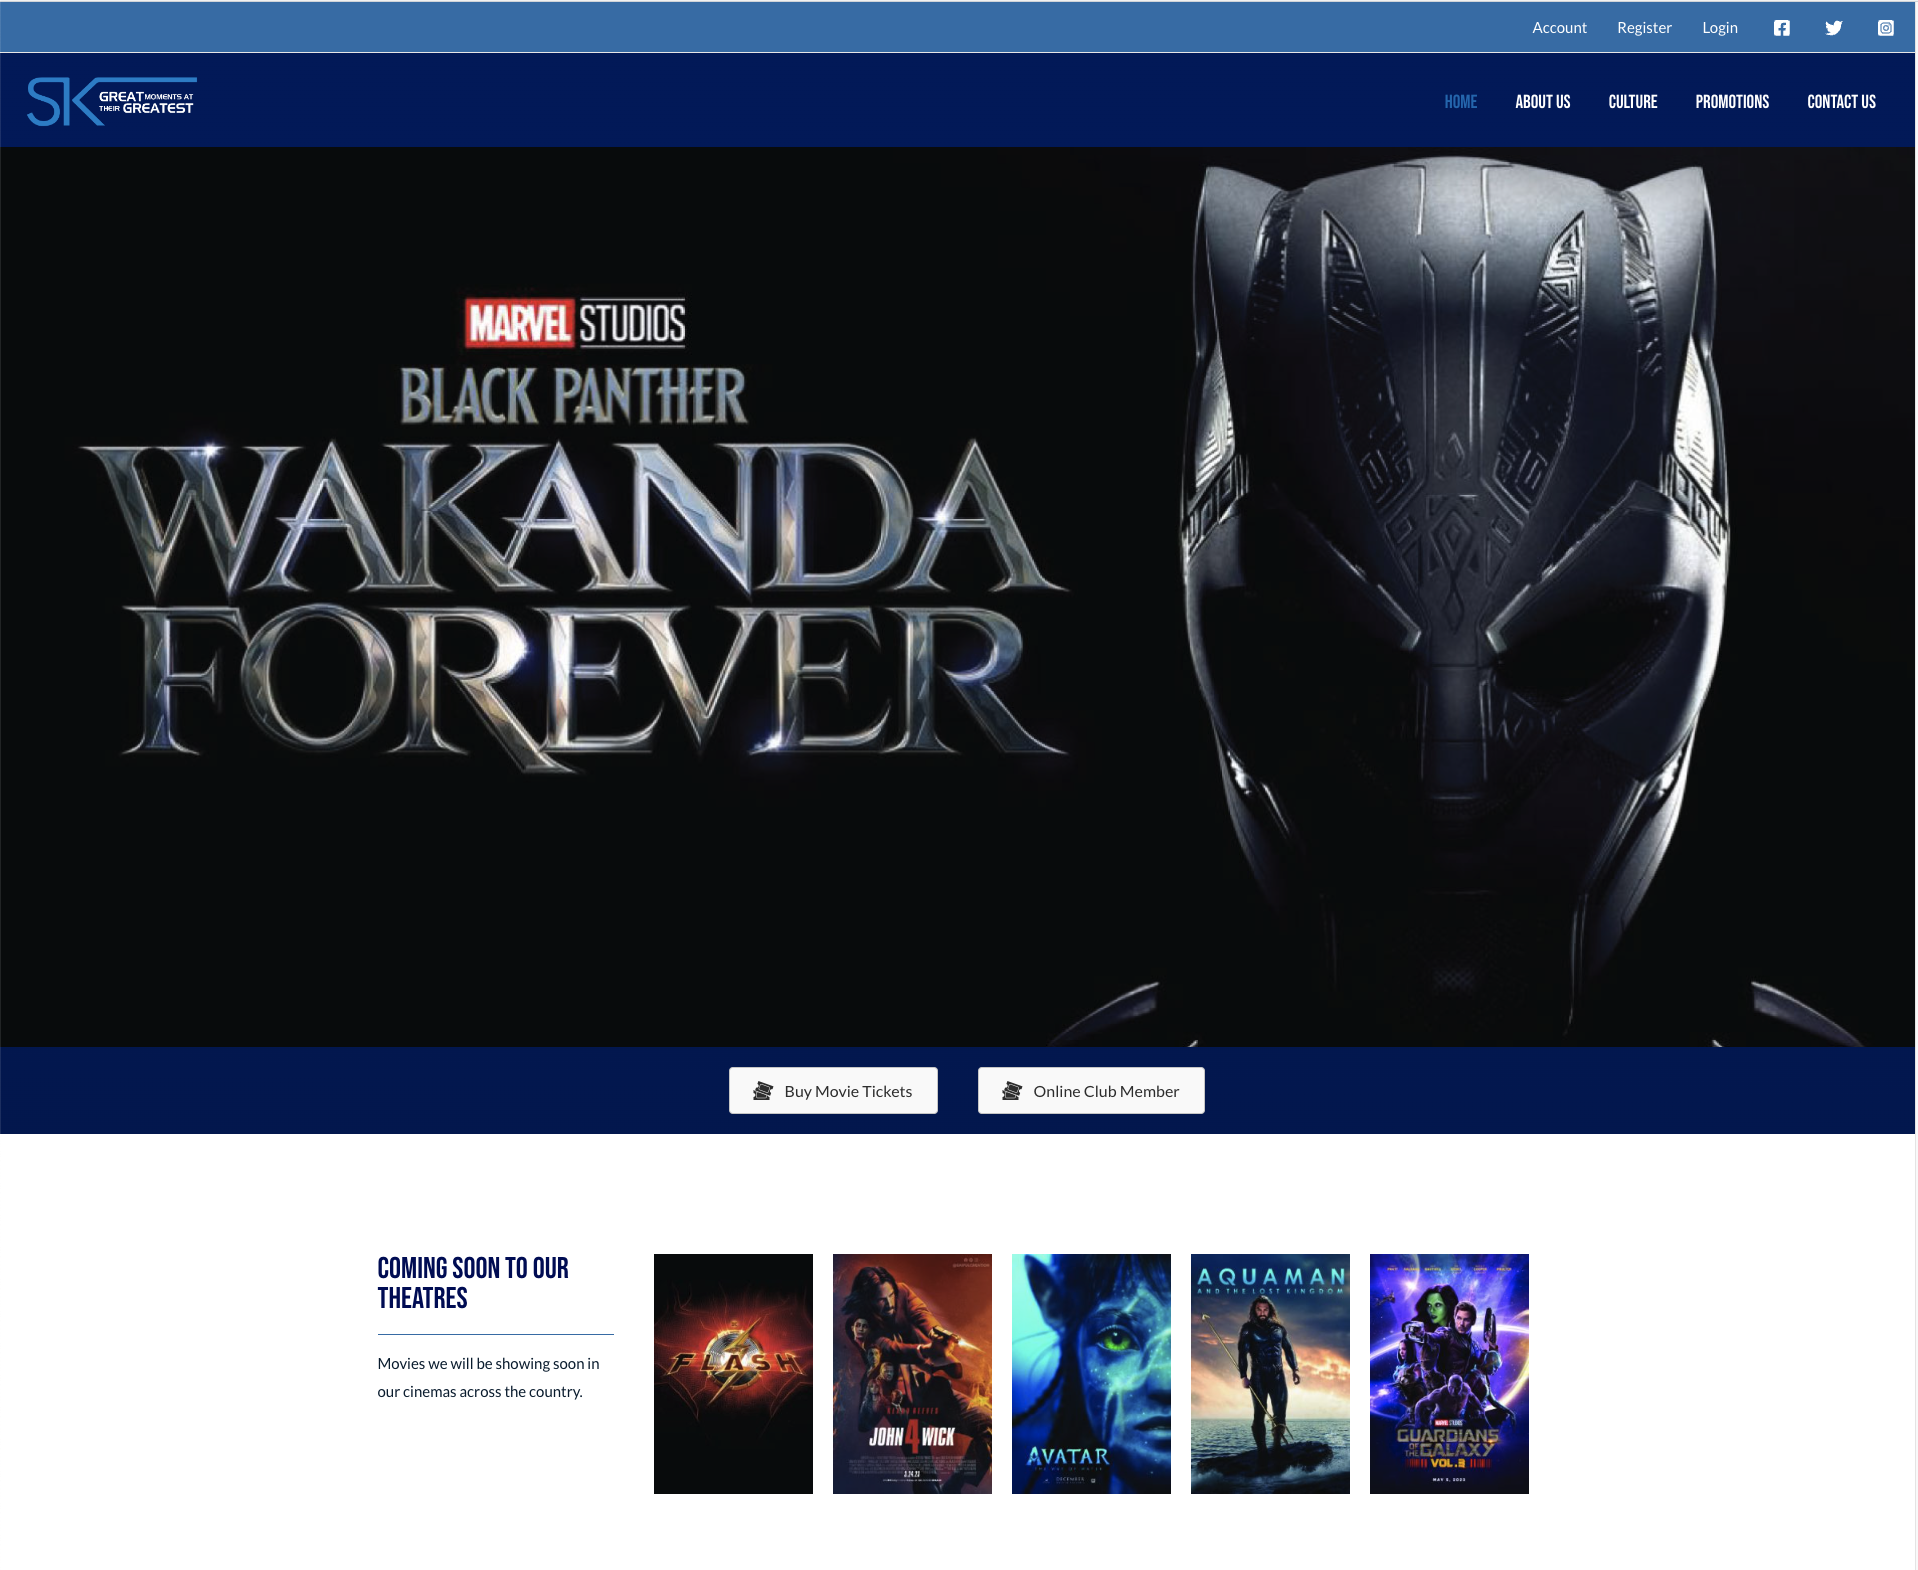
Task: Open the Facebook page icon
Action: click(1782, 28)
